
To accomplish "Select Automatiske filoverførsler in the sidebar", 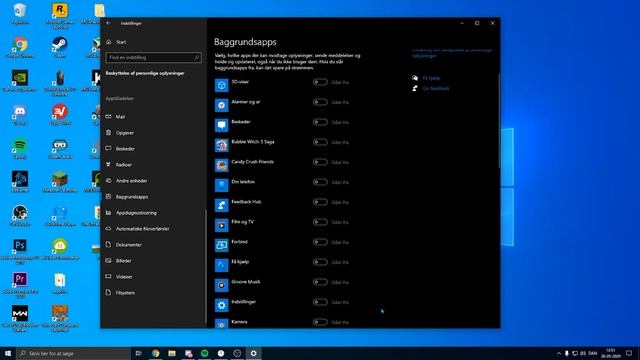I will (x=153, y=229).
